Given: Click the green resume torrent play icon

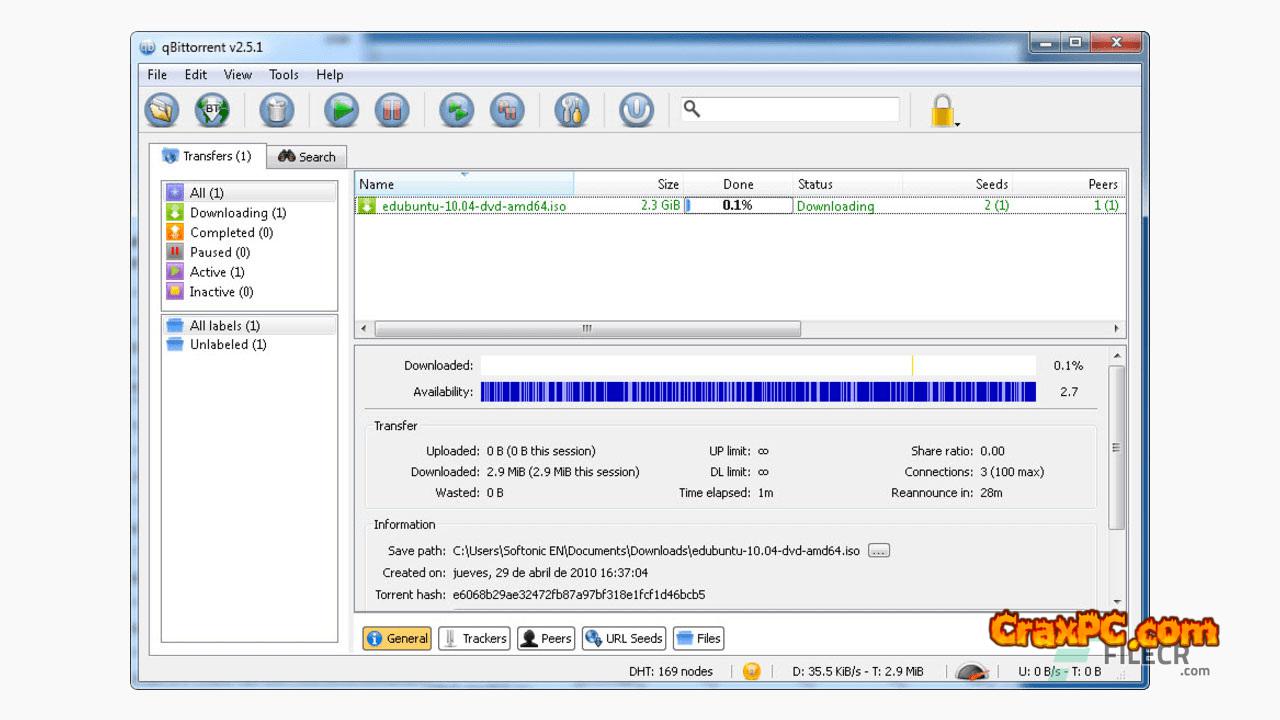Looking at the screenshot, I should [341, 110].
